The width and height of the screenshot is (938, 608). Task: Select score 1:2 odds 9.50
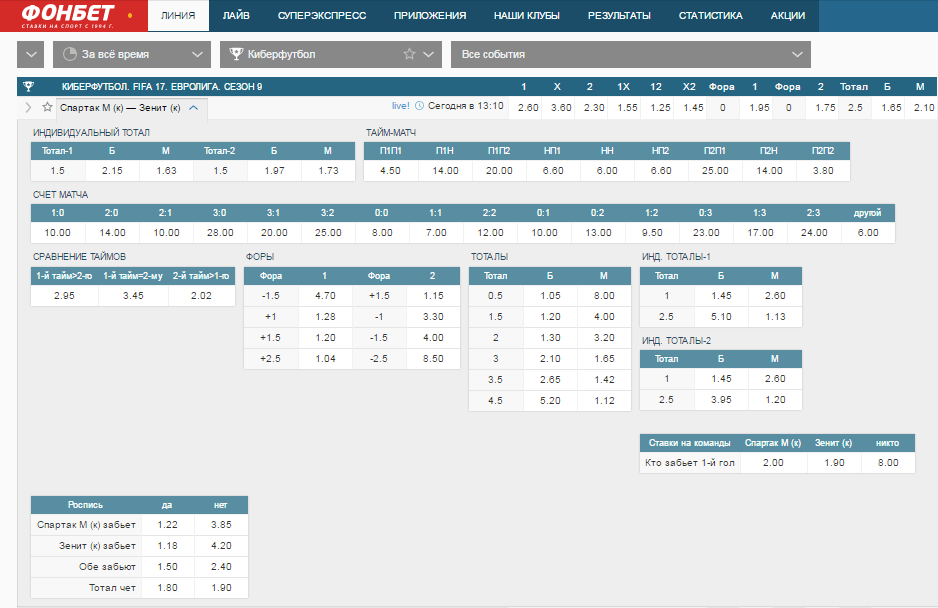(x=651, y=233)
